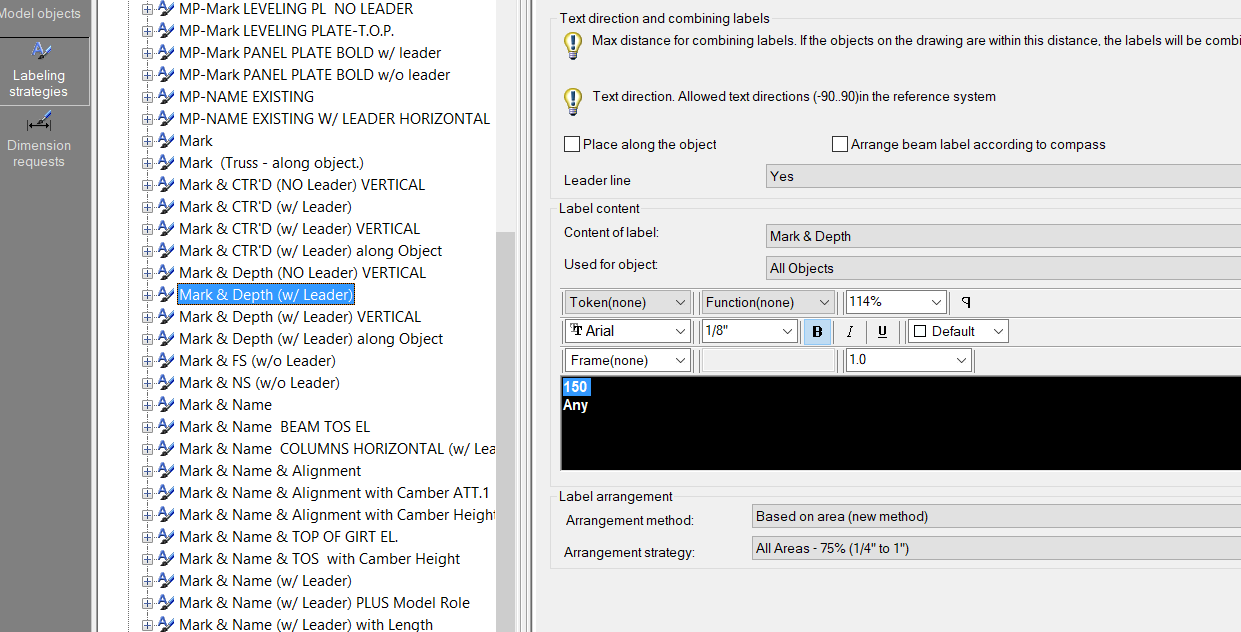Open the Arrangement method dropdown
1241x632 pixels.
coord(997,517)
